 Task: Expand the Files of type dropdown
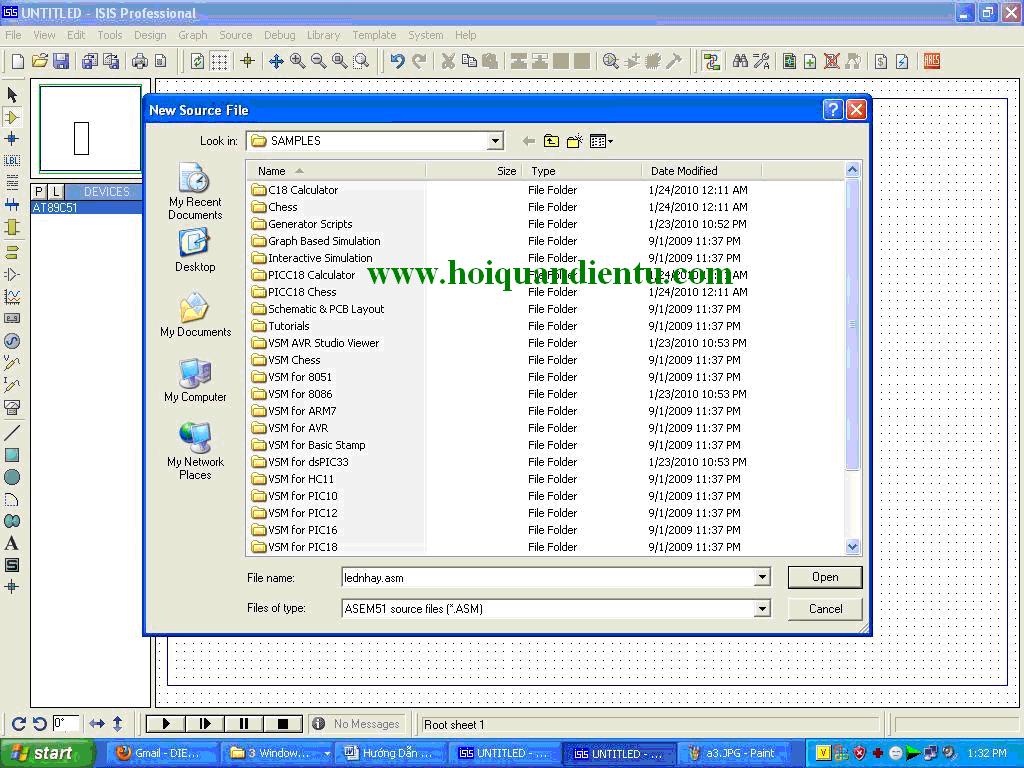point(762,609)
